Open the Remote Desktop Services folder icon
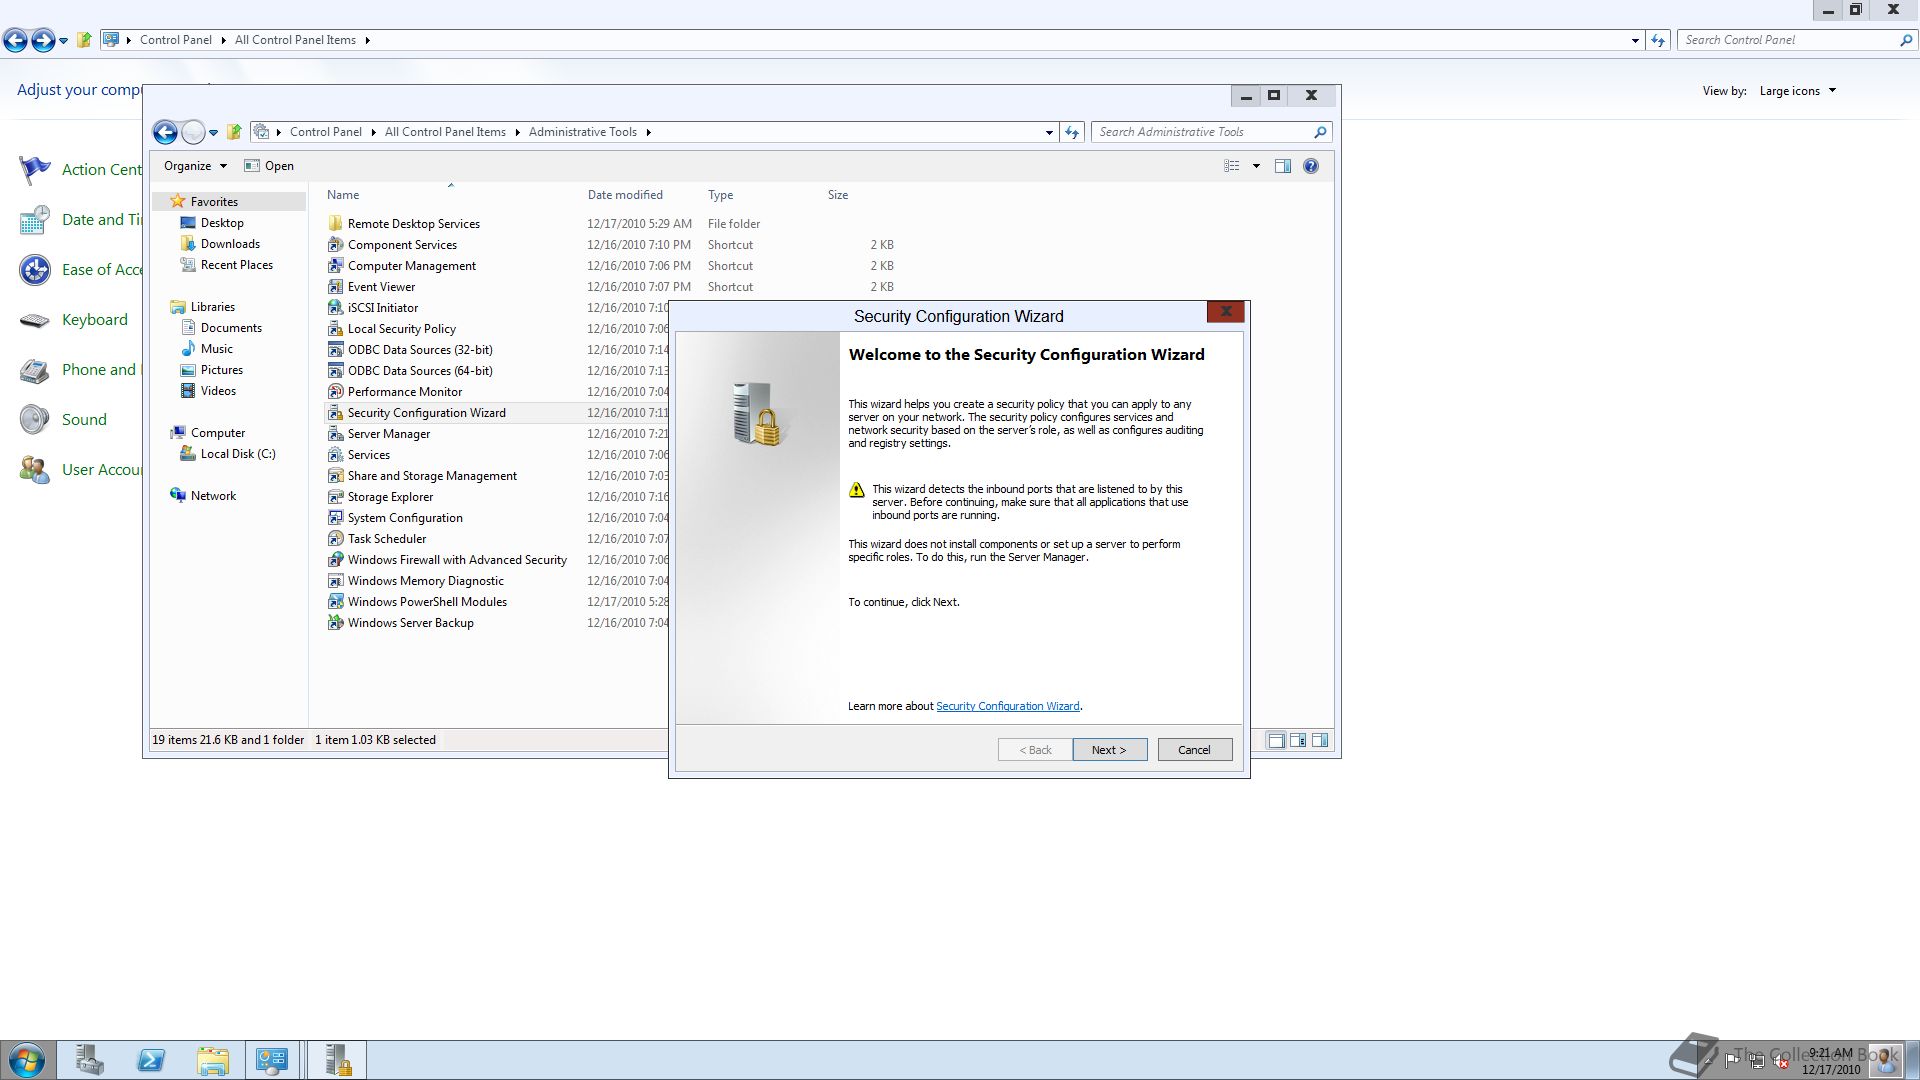Image resolution: width=1920 pixels, height=1080 pixels. tap(336, 223)
